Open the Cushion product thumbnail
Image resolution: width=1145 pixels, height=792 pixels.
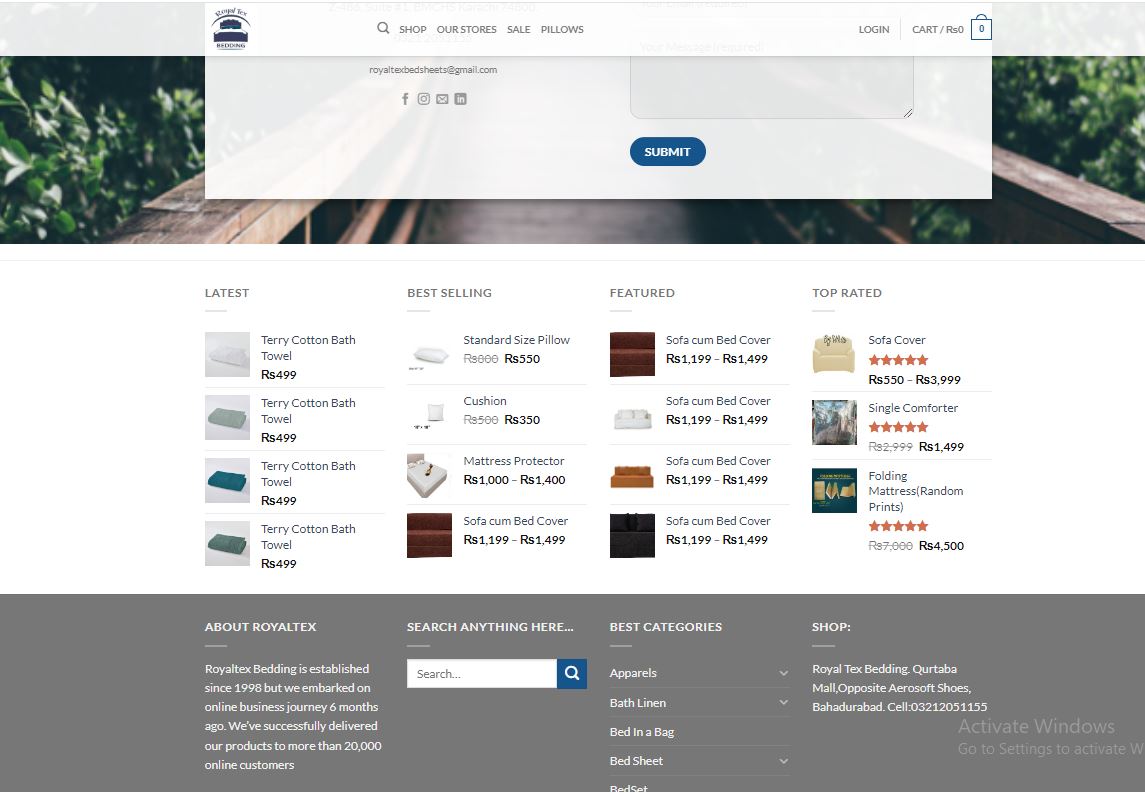click(x=429, y=415)
